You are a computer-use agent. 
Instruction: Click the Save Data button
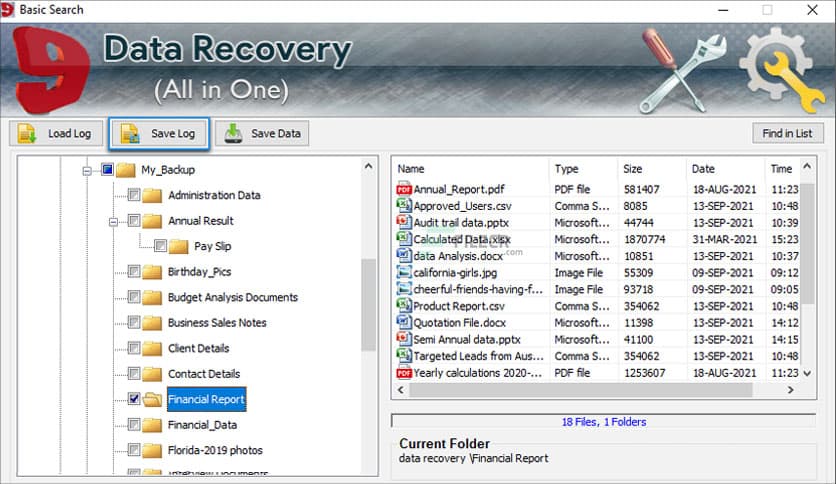tap(262, 133)
